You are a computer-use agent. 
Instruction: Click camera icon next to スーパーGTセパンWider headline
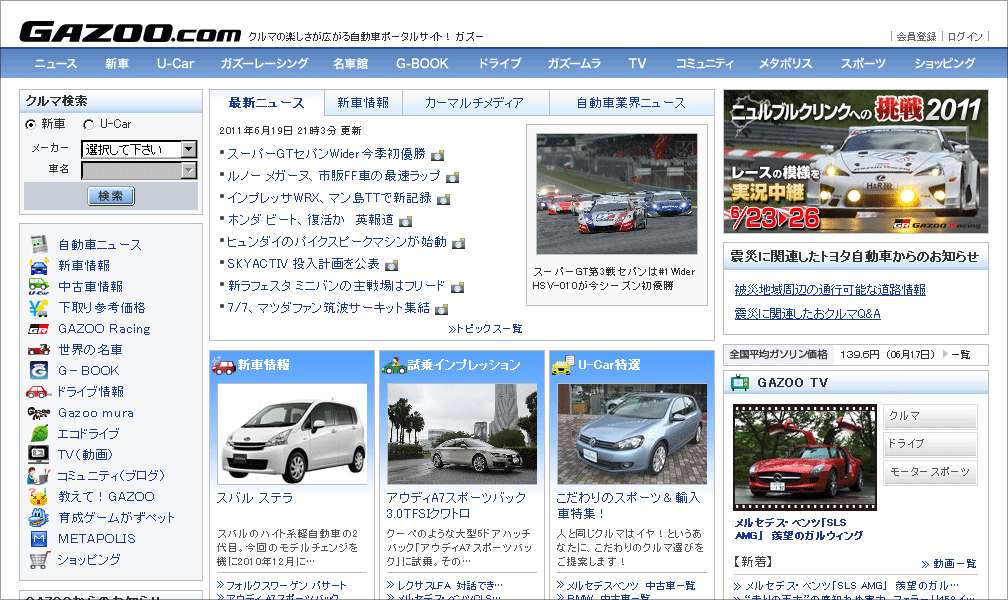(438, 155)
